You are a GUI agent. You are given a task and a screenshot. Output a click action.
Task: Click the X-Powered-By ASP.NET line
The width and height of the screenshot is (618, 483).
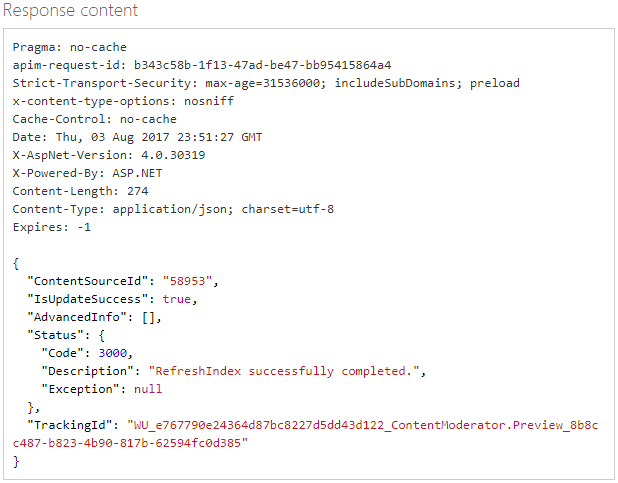(x=87, y=173)
